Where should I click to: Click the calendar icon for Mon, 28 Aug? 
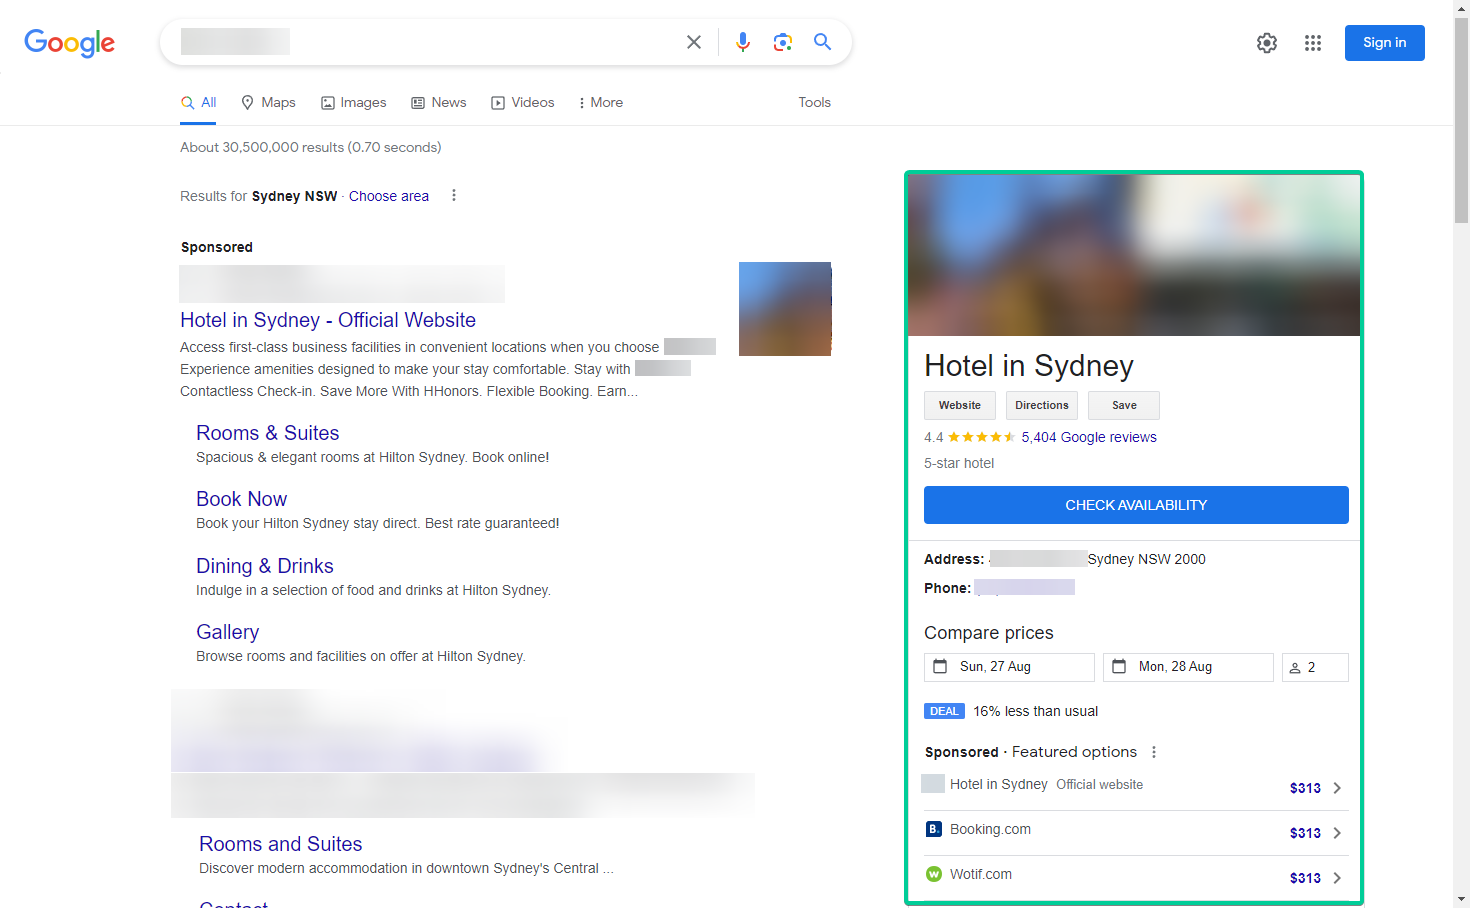(x=1119, y=666)
